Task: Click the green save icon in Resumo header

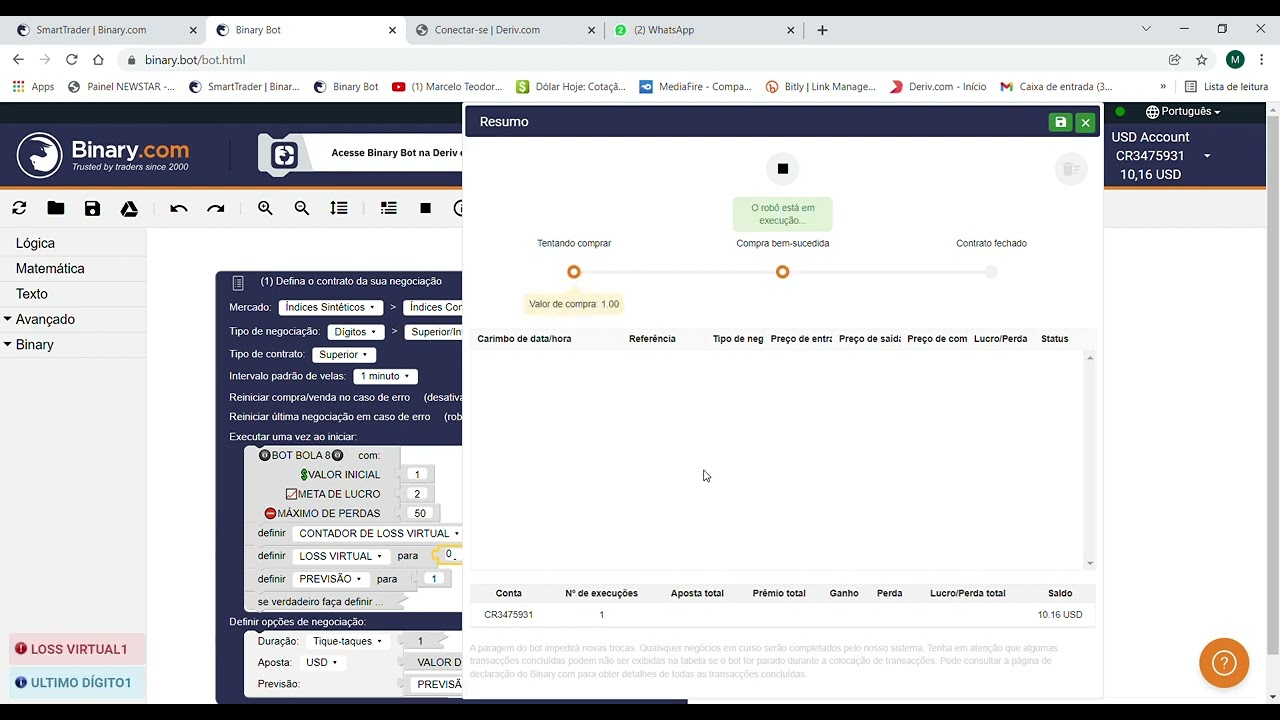Action: [1060, 122]
